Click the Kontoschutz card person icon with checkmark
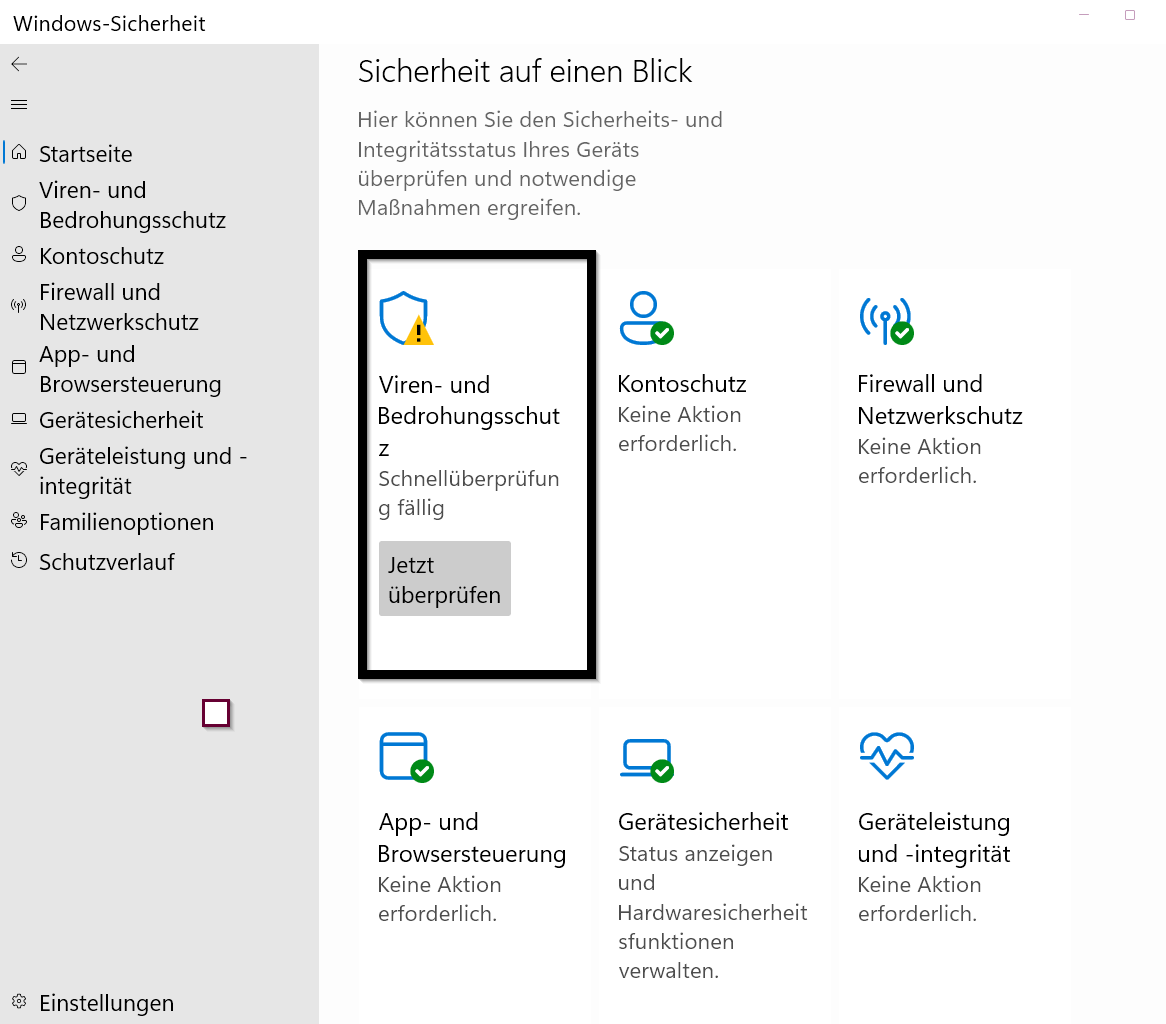This screenshot has width=1166, height=1024. point(646,318)
